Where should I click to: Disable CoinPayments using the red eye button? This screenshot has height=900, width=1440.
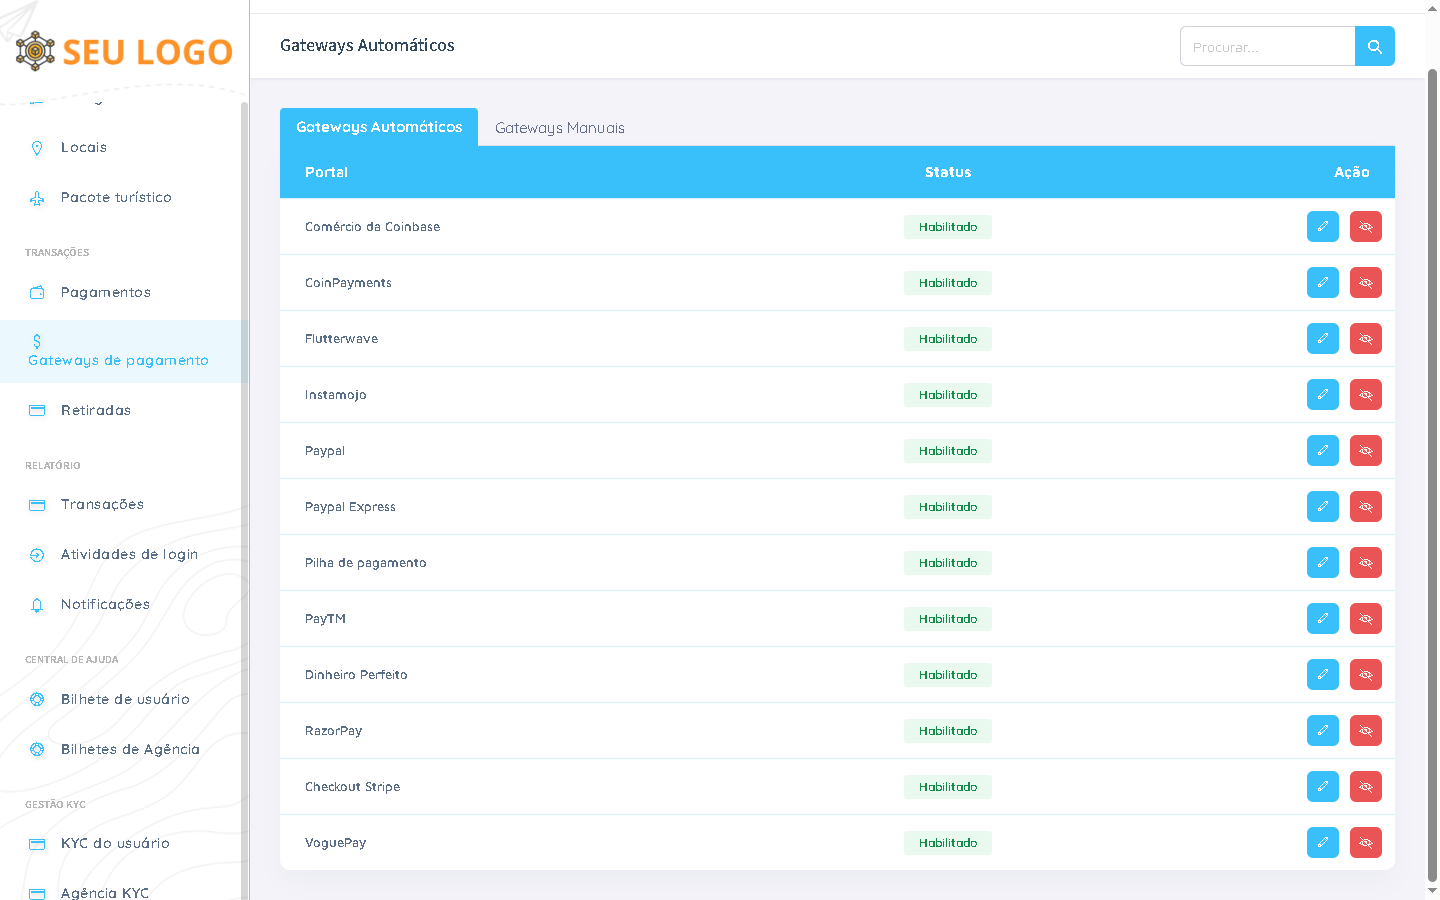(x=1365, y=283)
